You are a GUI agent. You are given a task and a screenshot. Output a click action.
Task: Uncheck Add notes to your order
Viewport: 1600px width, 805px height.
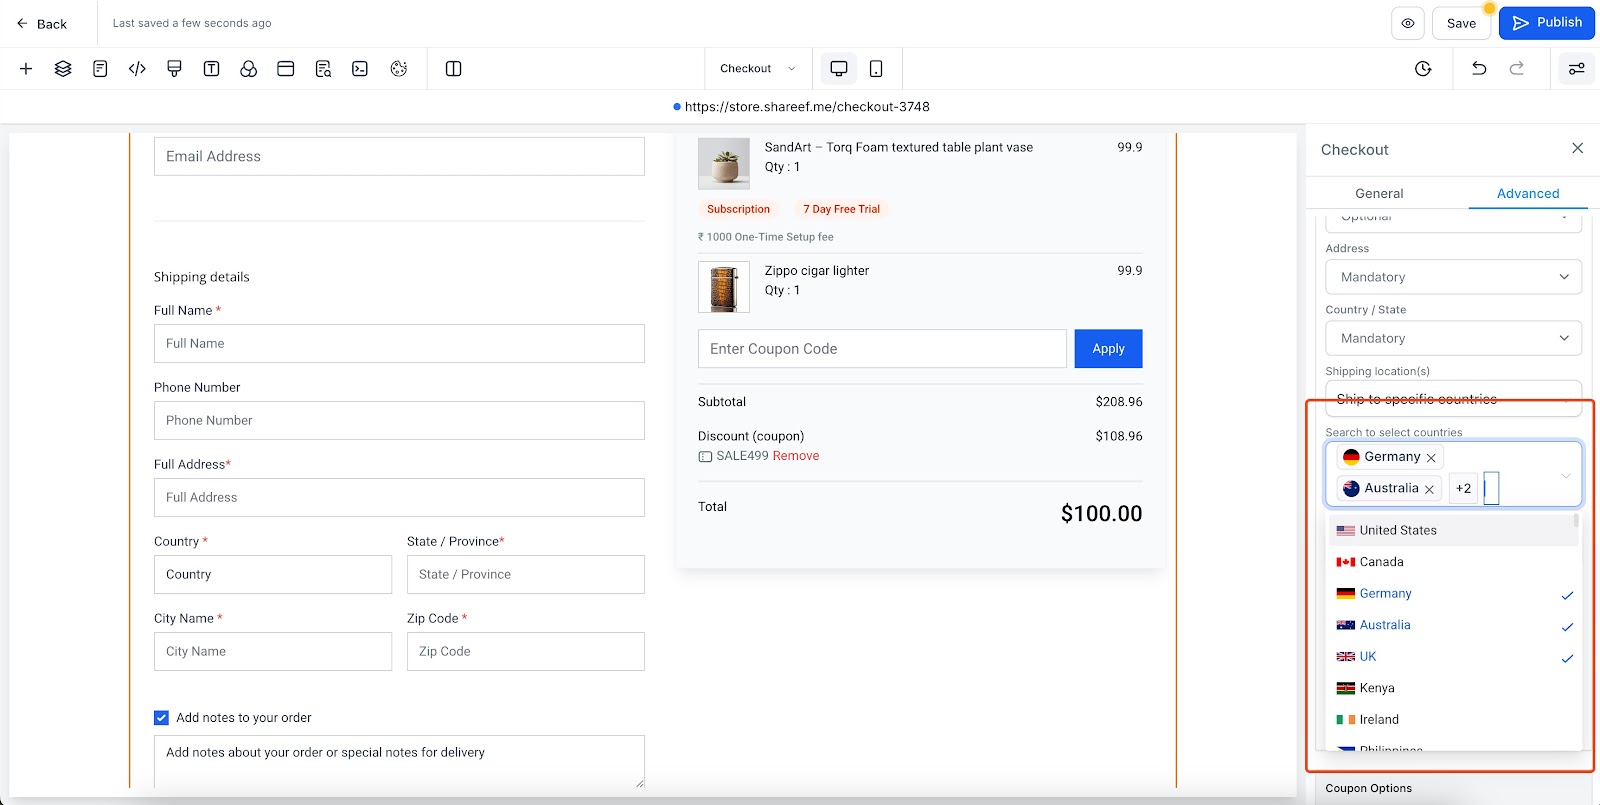pos(161,718)
